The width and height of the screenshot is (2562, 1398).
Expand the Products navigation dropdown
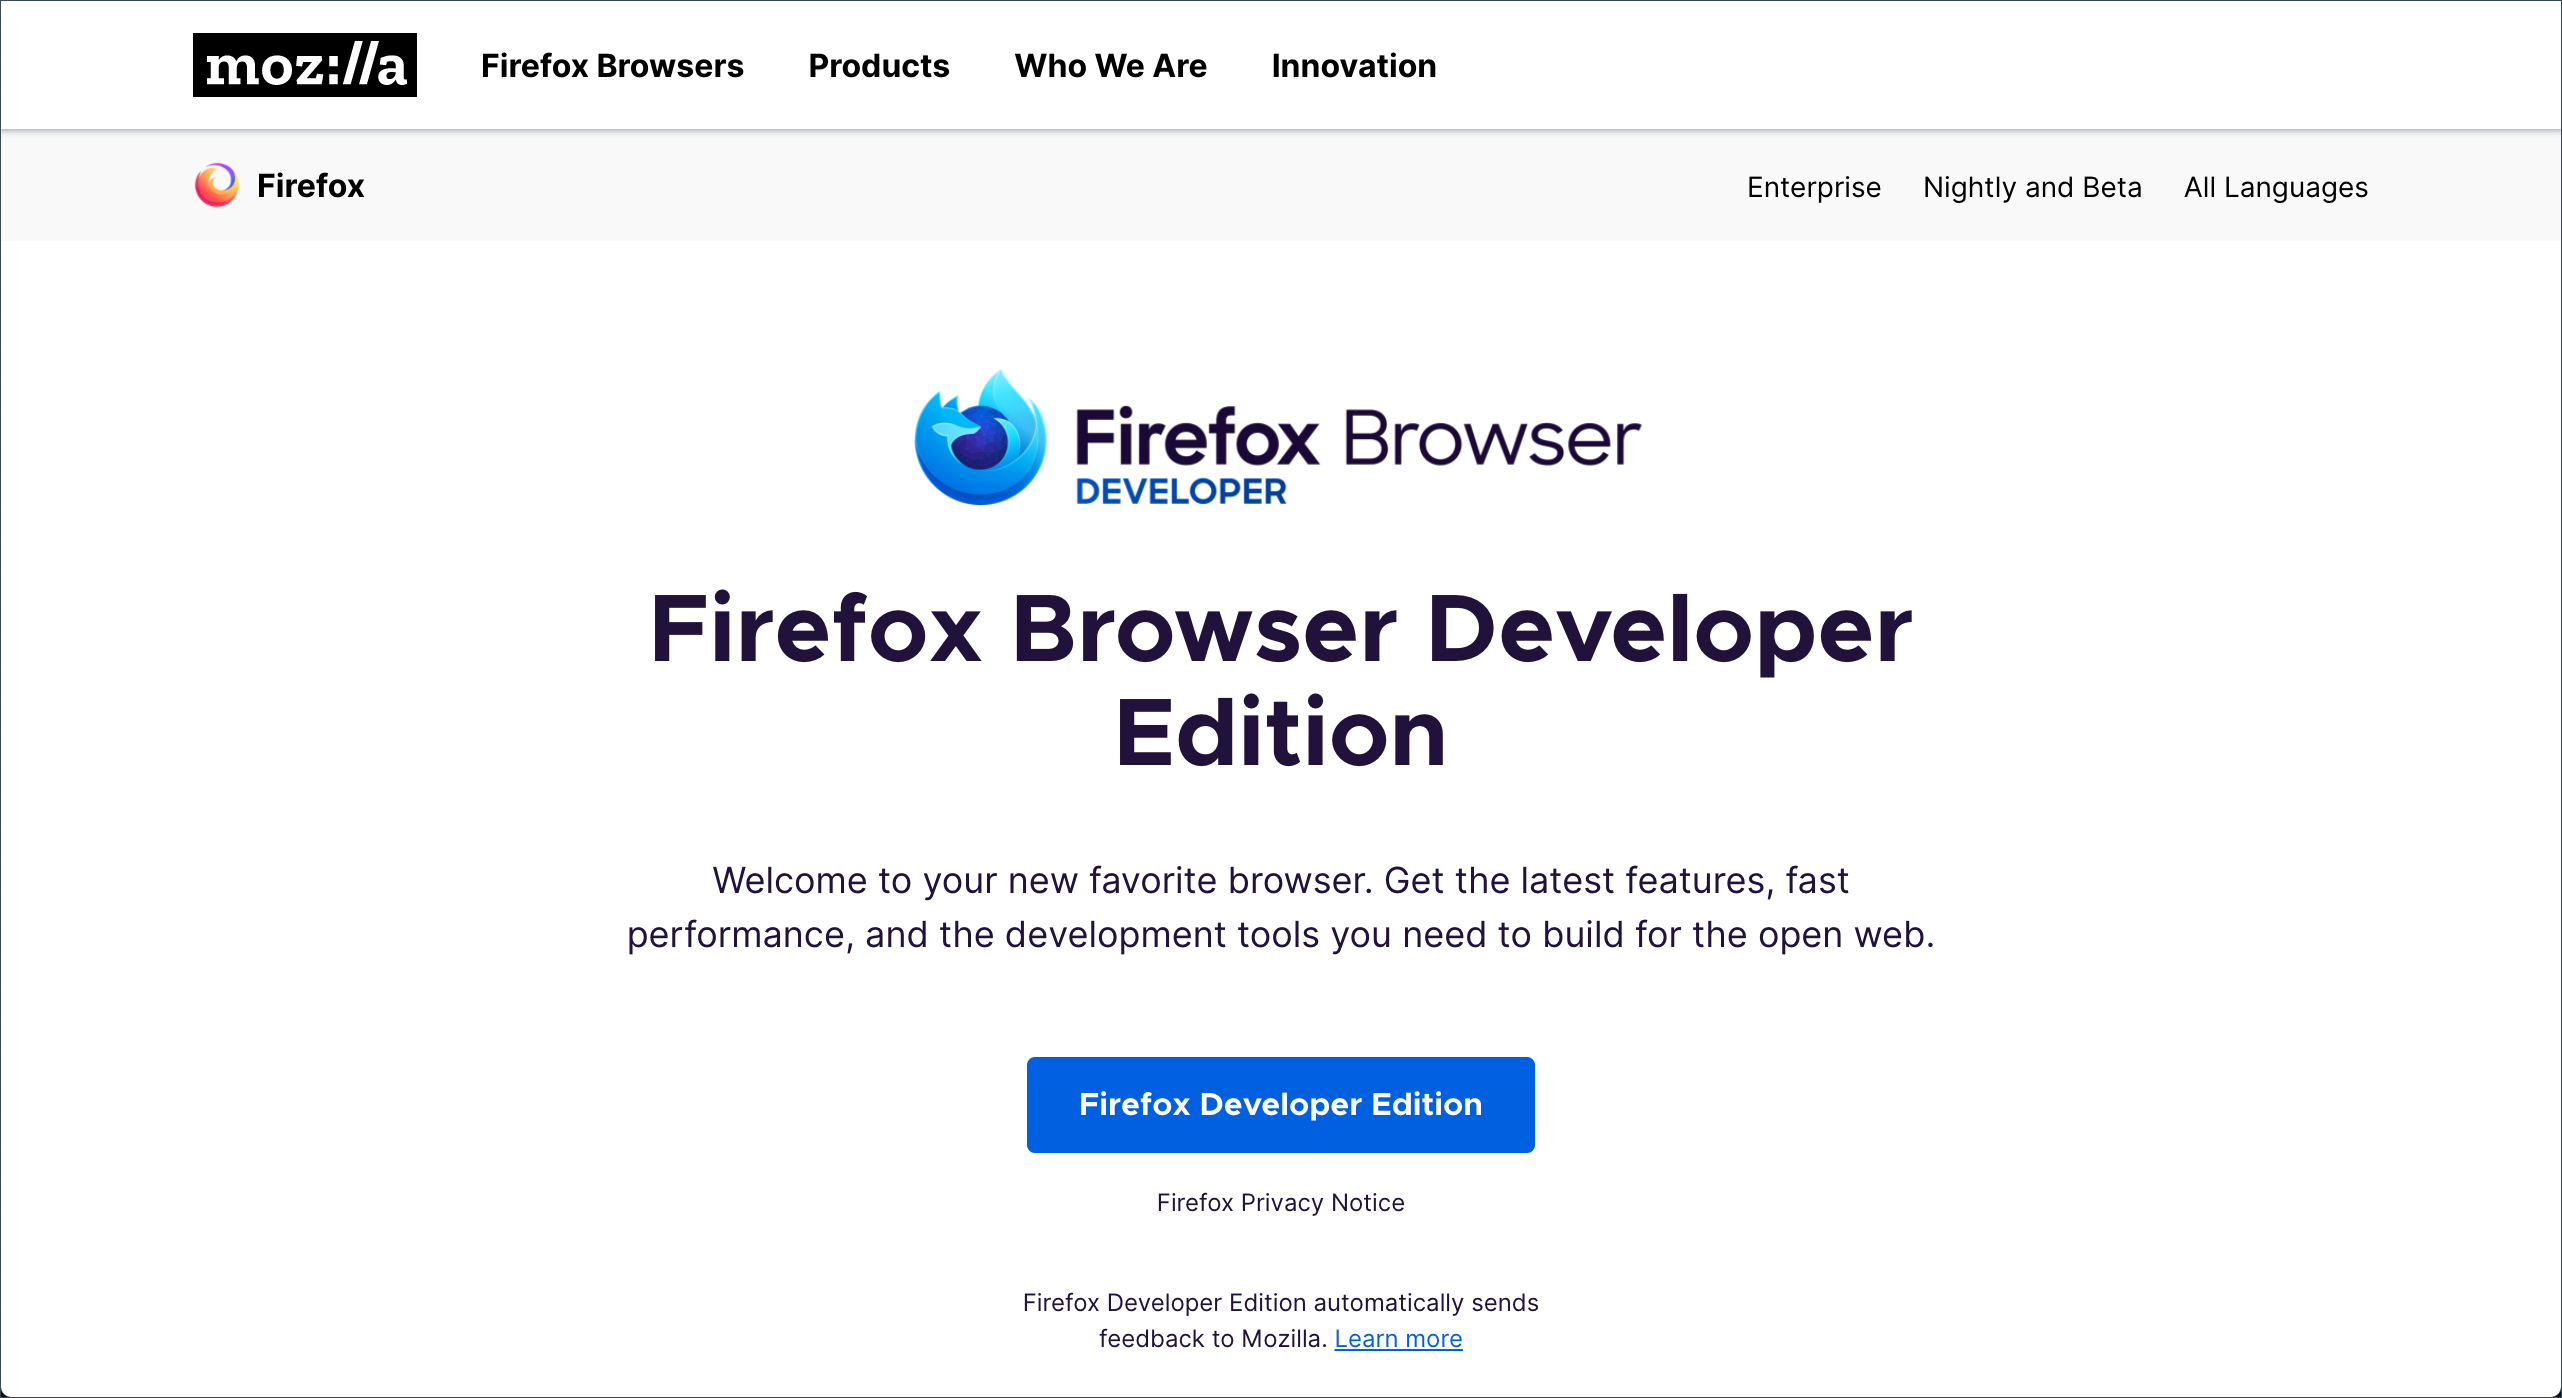point(878,65)
